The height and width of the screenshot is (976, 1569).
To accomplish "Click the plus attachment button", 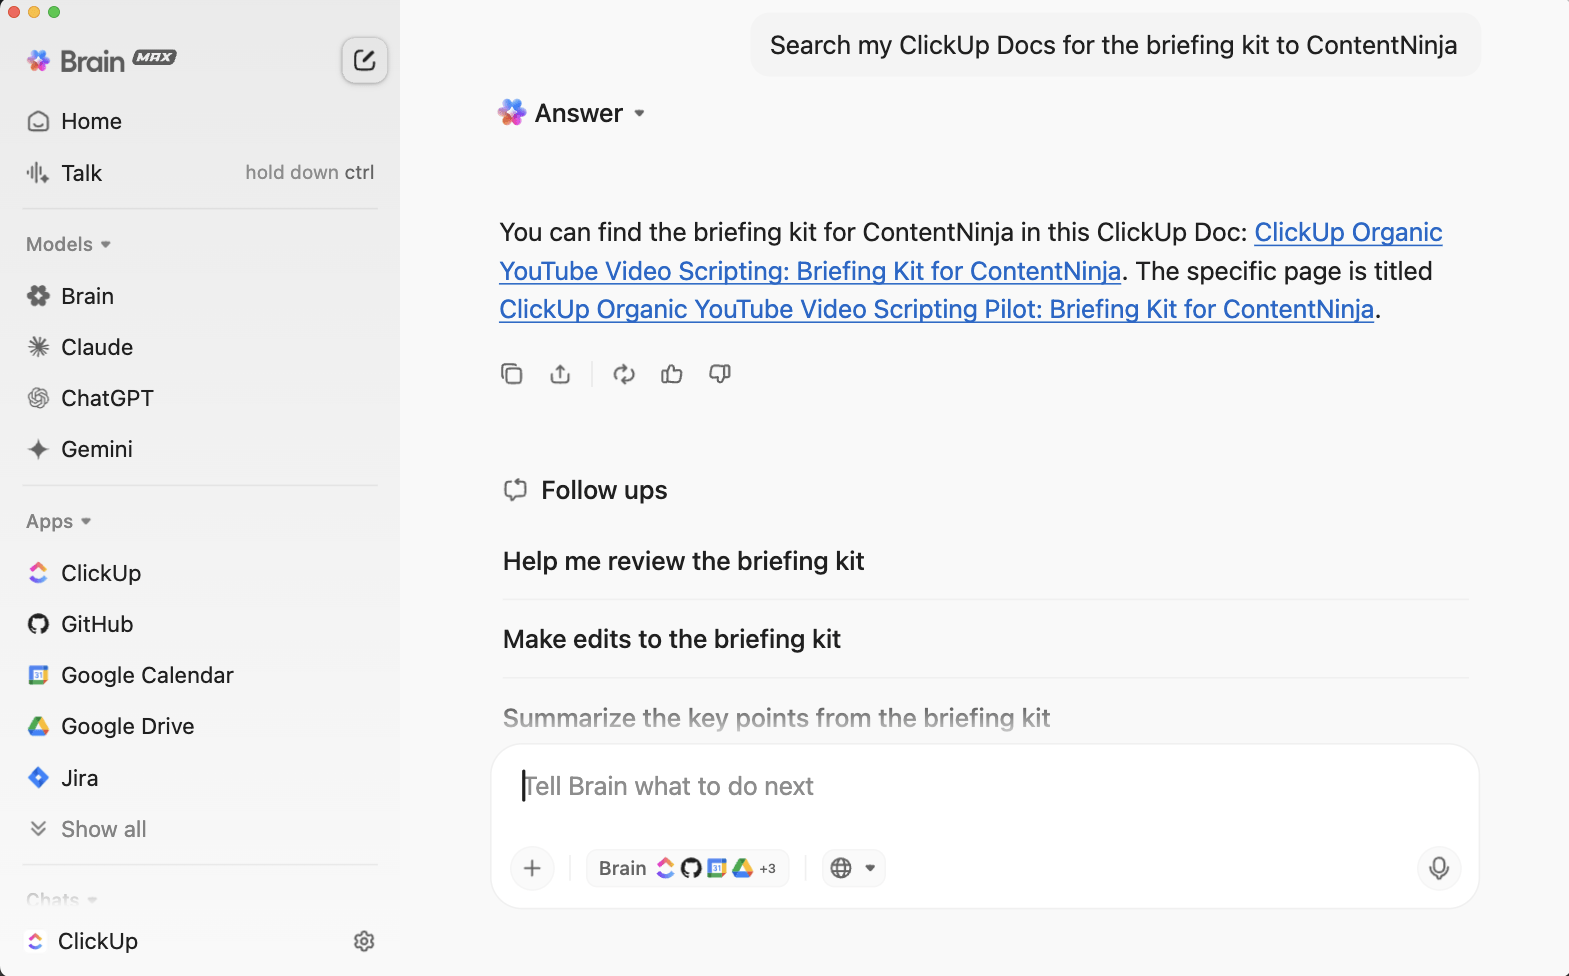I will (532, 868).
